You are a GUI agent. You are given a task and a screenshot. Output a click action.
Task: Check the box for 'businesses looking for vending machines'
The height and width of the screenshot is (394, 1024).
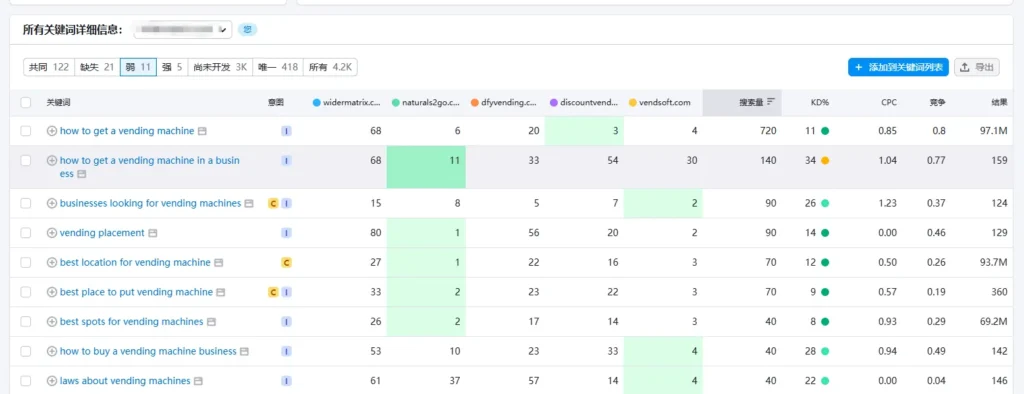point(25,203)
